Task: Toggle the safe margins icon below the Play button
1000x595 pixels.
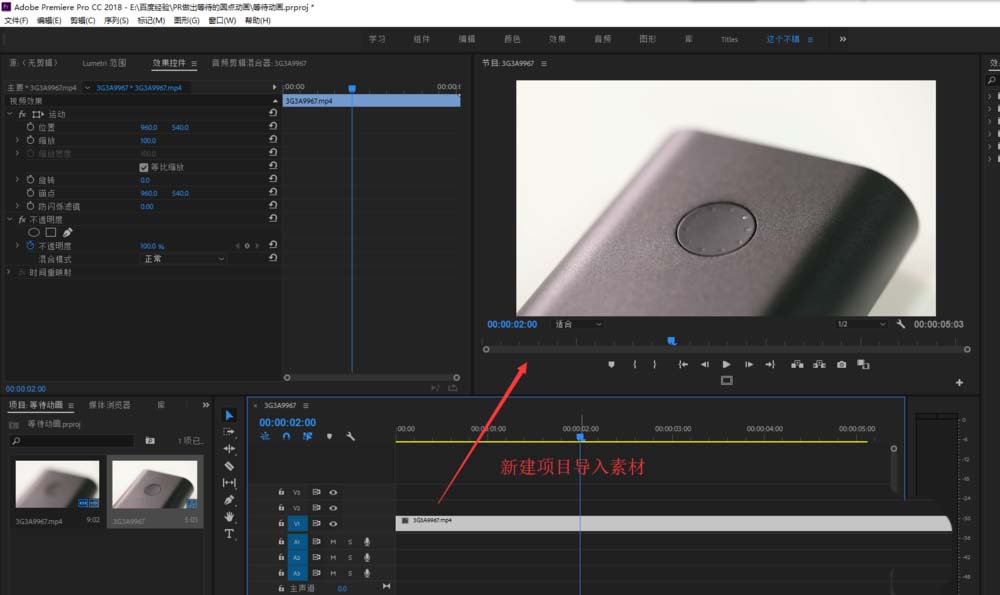Action: click(726, 381)
